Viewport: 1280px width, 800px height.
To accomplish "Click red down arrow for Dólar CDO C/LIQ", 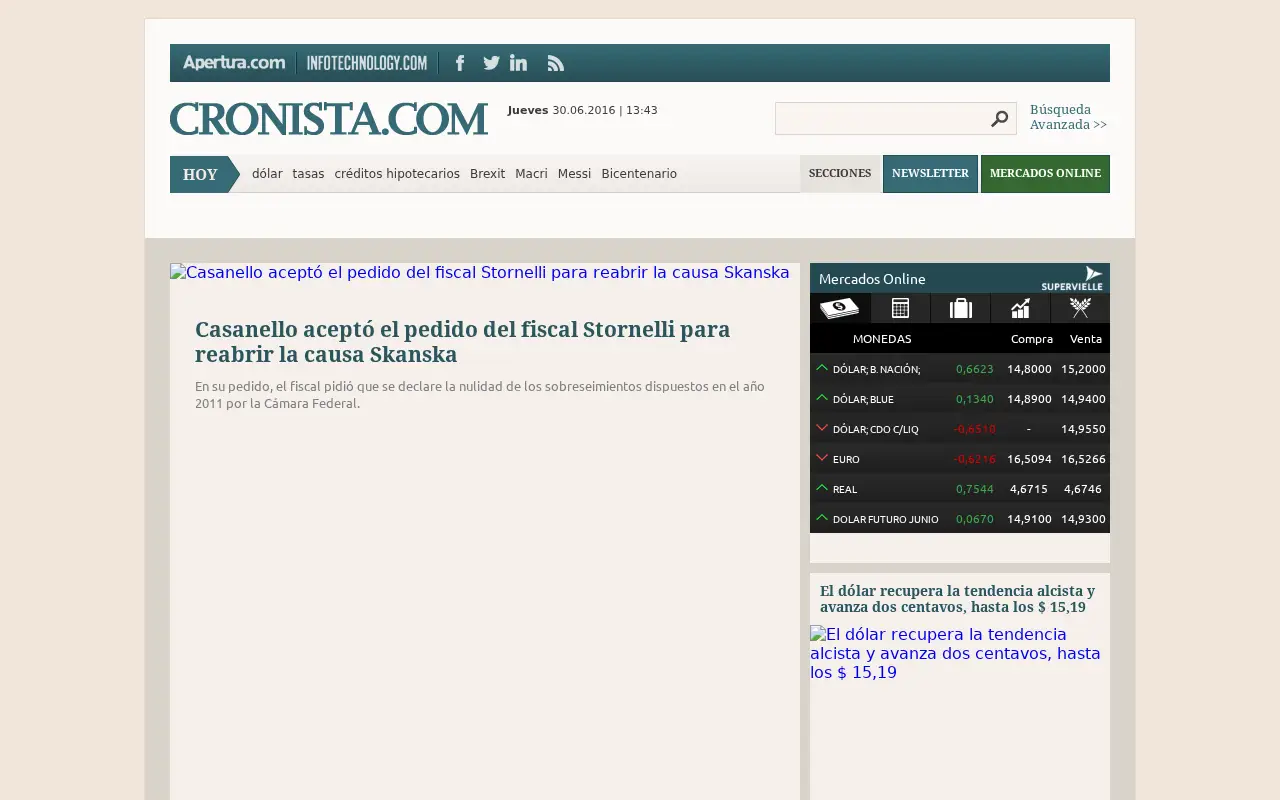I will (822, 428).
